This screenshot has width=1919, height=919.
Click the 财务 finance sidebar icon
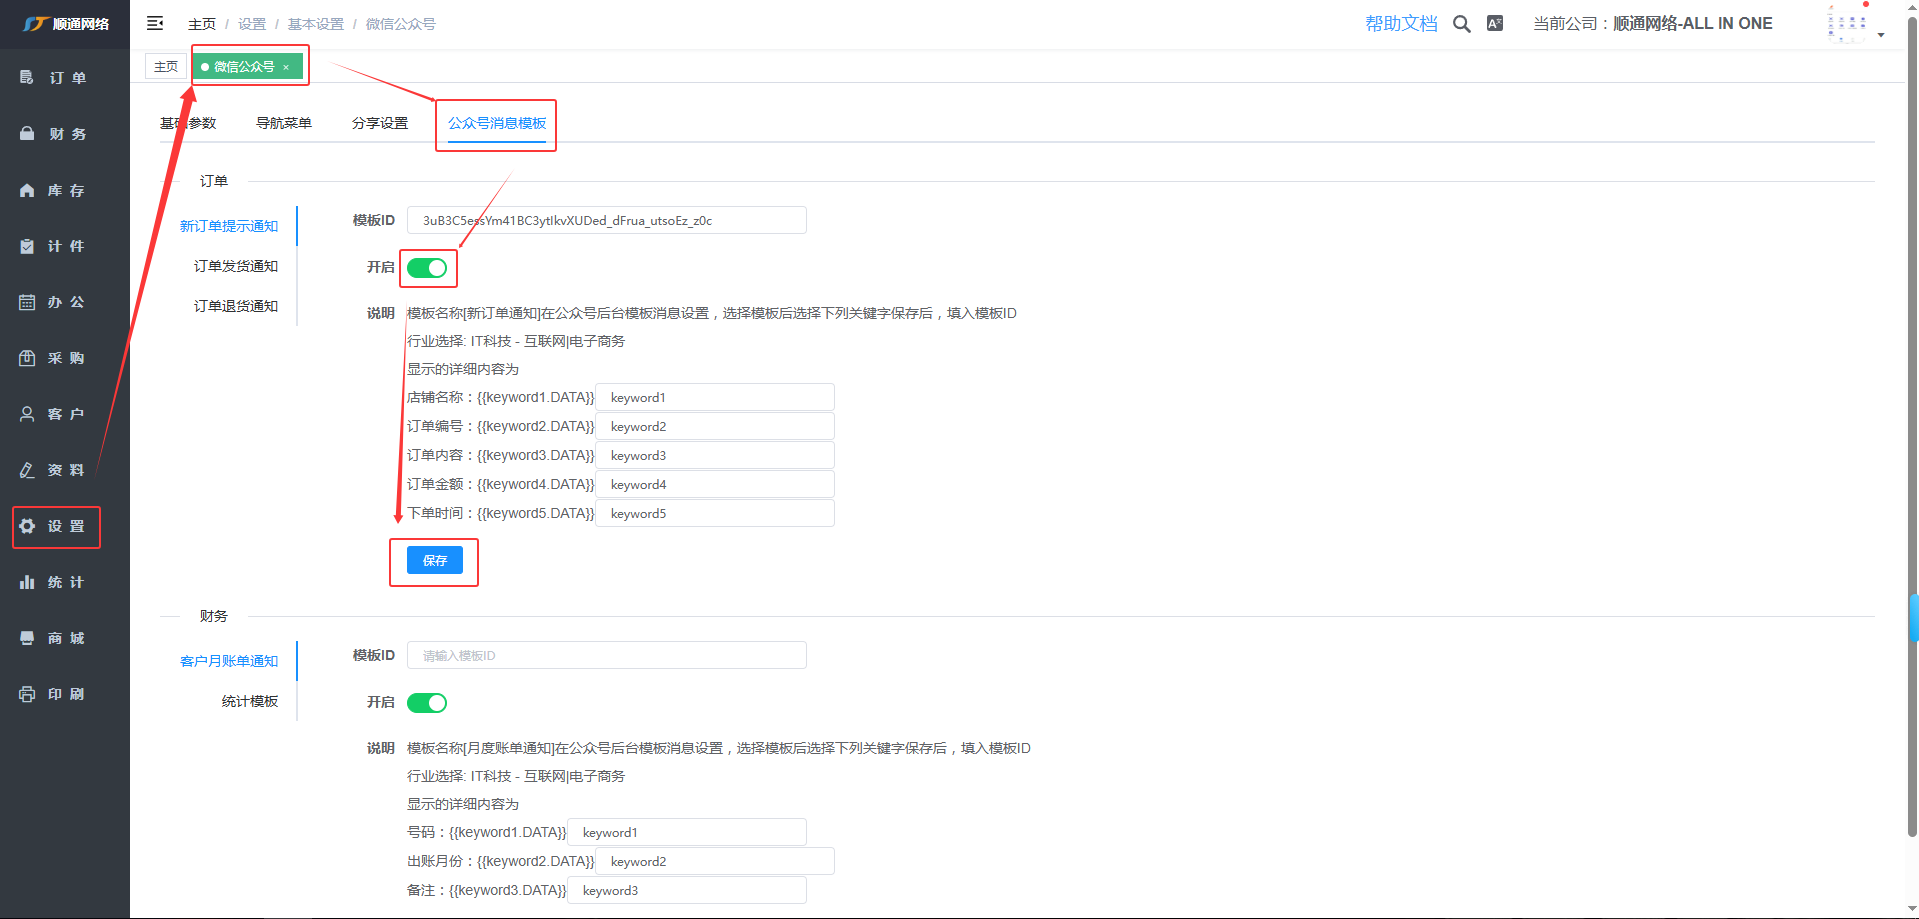click(27, 134)
